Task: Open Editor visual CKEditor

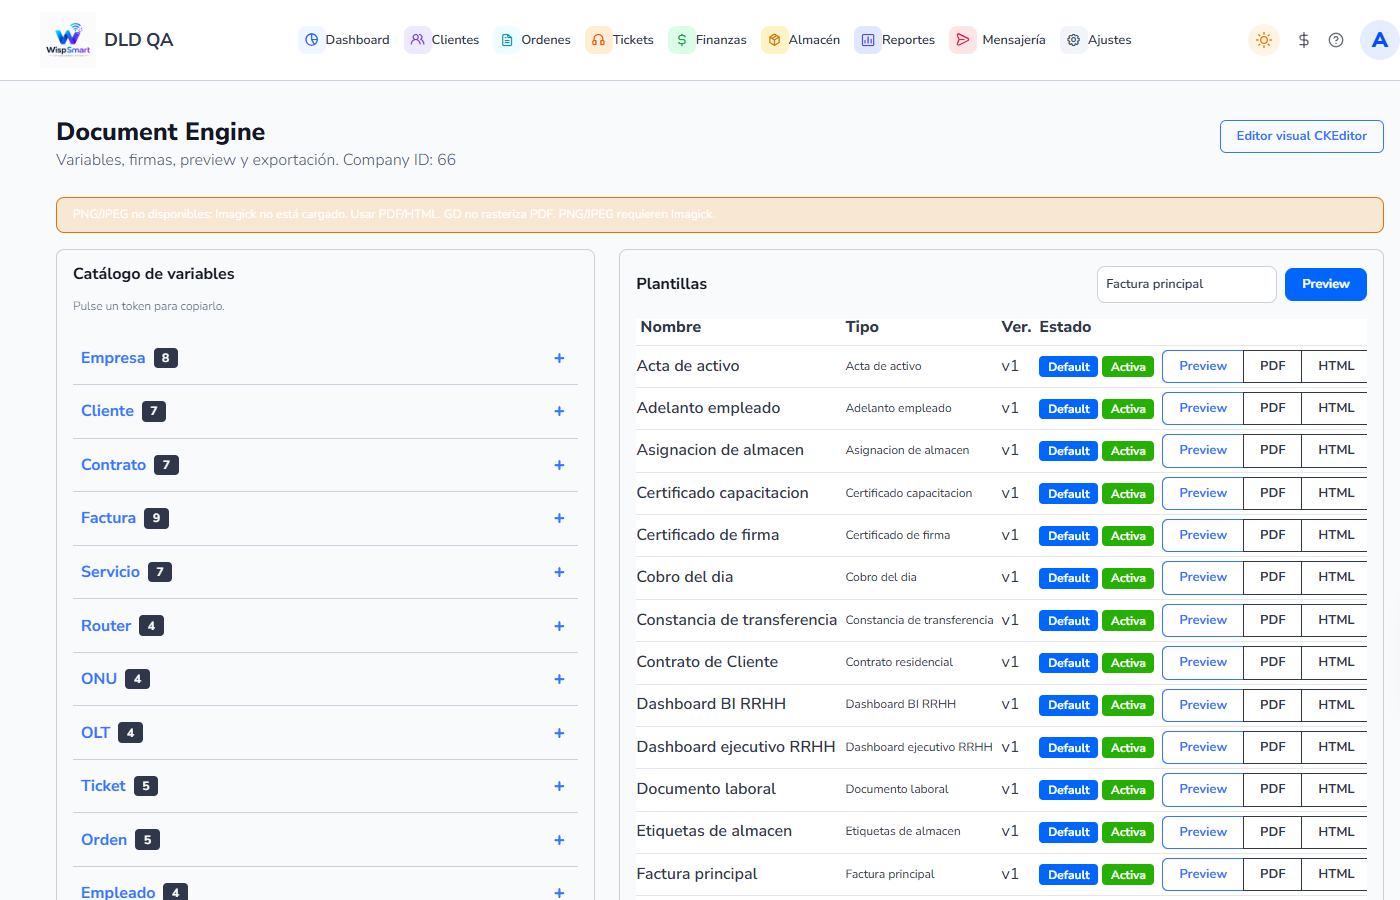Action: coord(1301,136)
